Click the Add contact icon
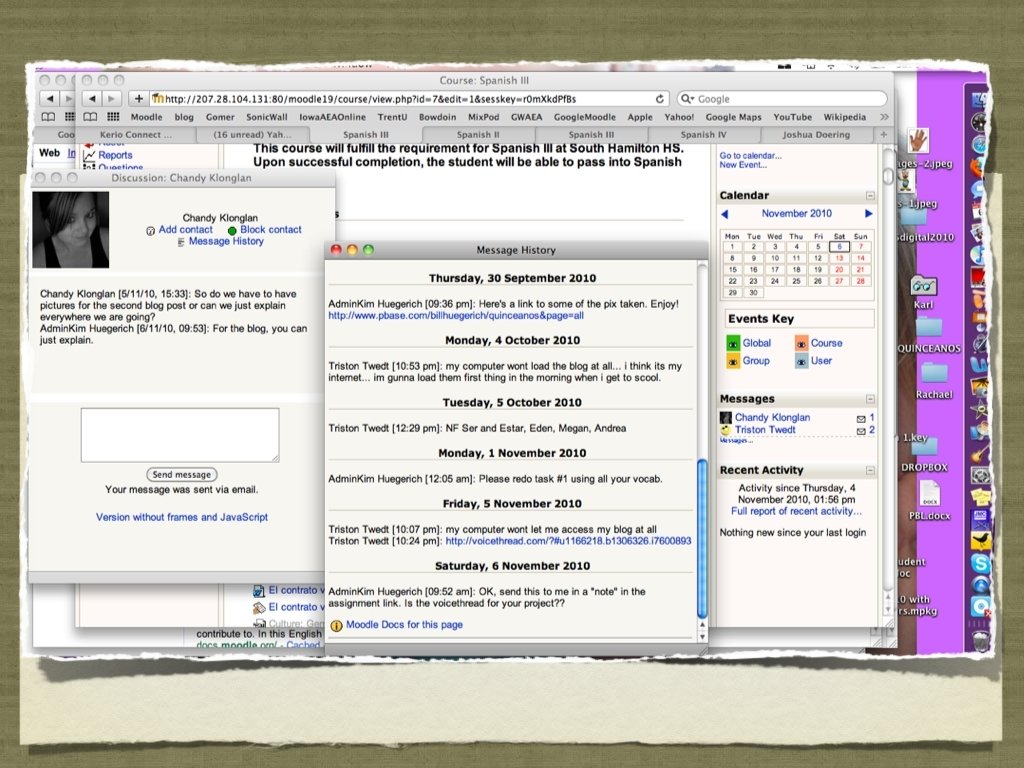Image resolution: width=1024 pixels, height=768 pixels. pos(150,231)
